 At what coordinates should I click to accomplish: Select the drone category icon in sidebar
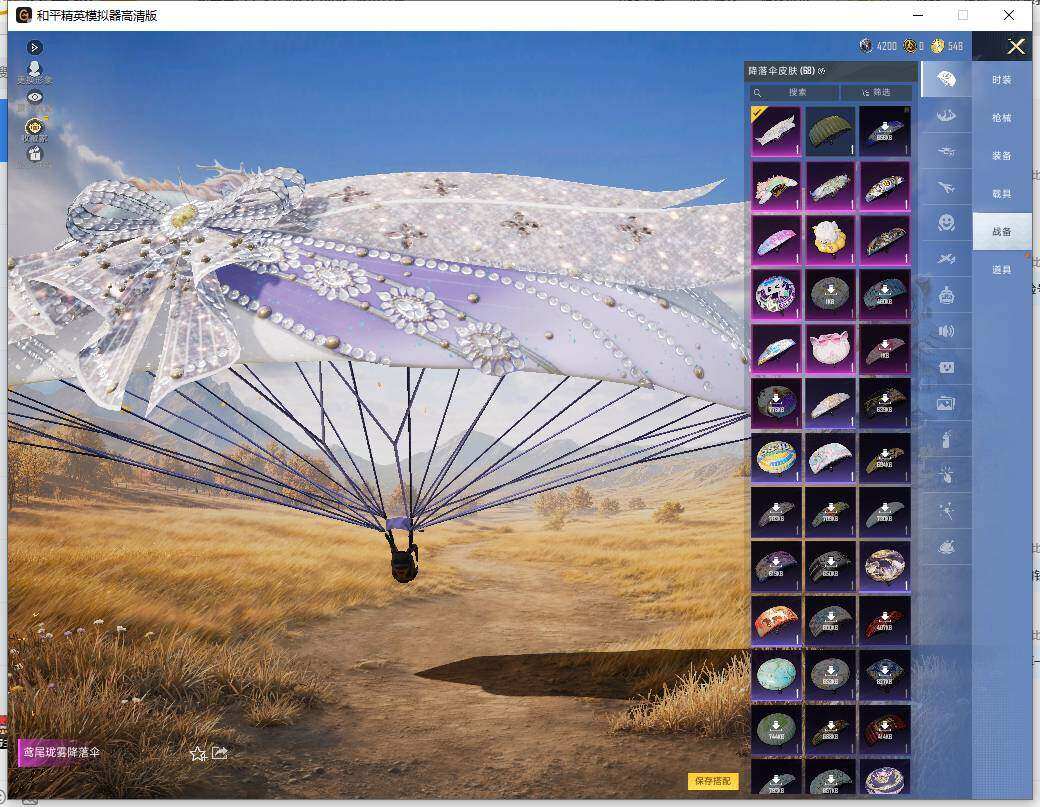click(946, 152)
